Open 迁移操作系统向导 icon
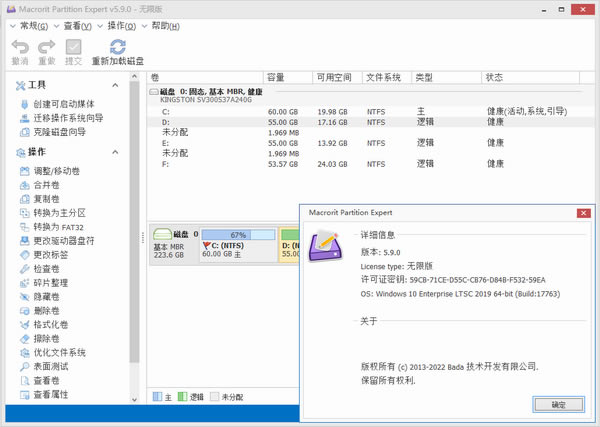Screen dimensions: 600x427 tap(24, 118)
